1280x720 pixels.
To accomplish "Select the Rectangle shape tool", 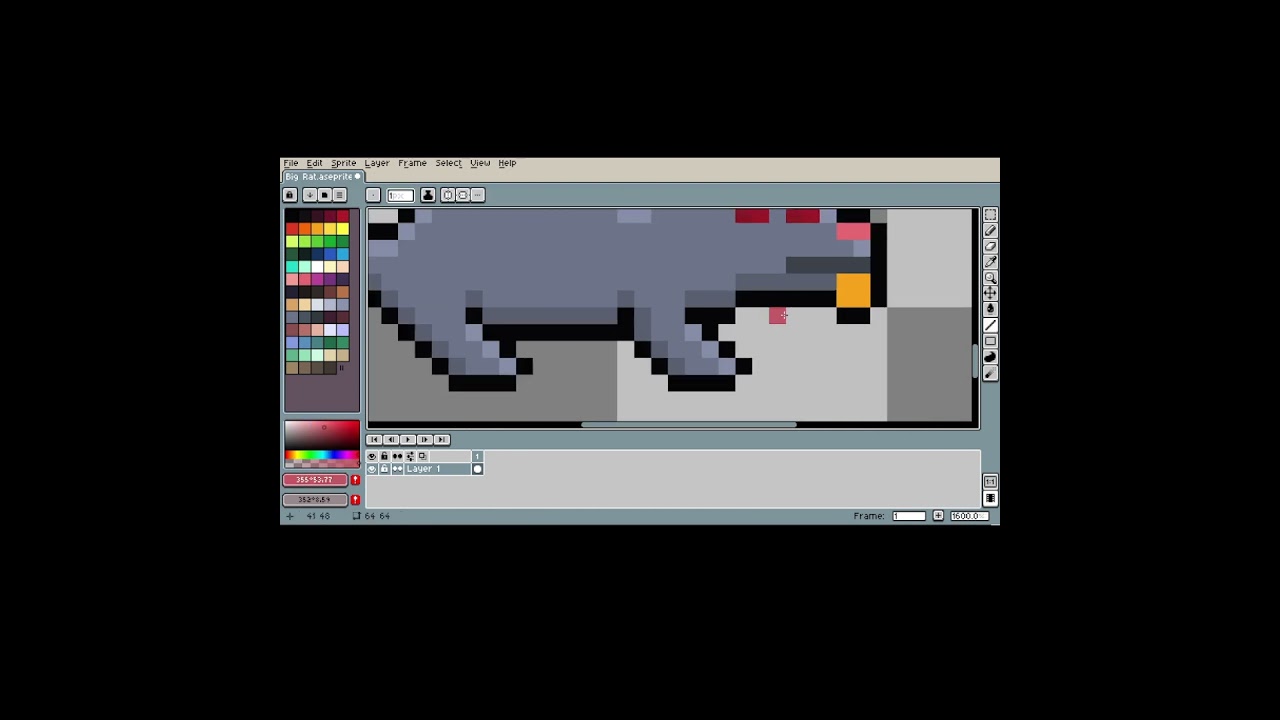I will pyautogui.click(x=990, y=341).
